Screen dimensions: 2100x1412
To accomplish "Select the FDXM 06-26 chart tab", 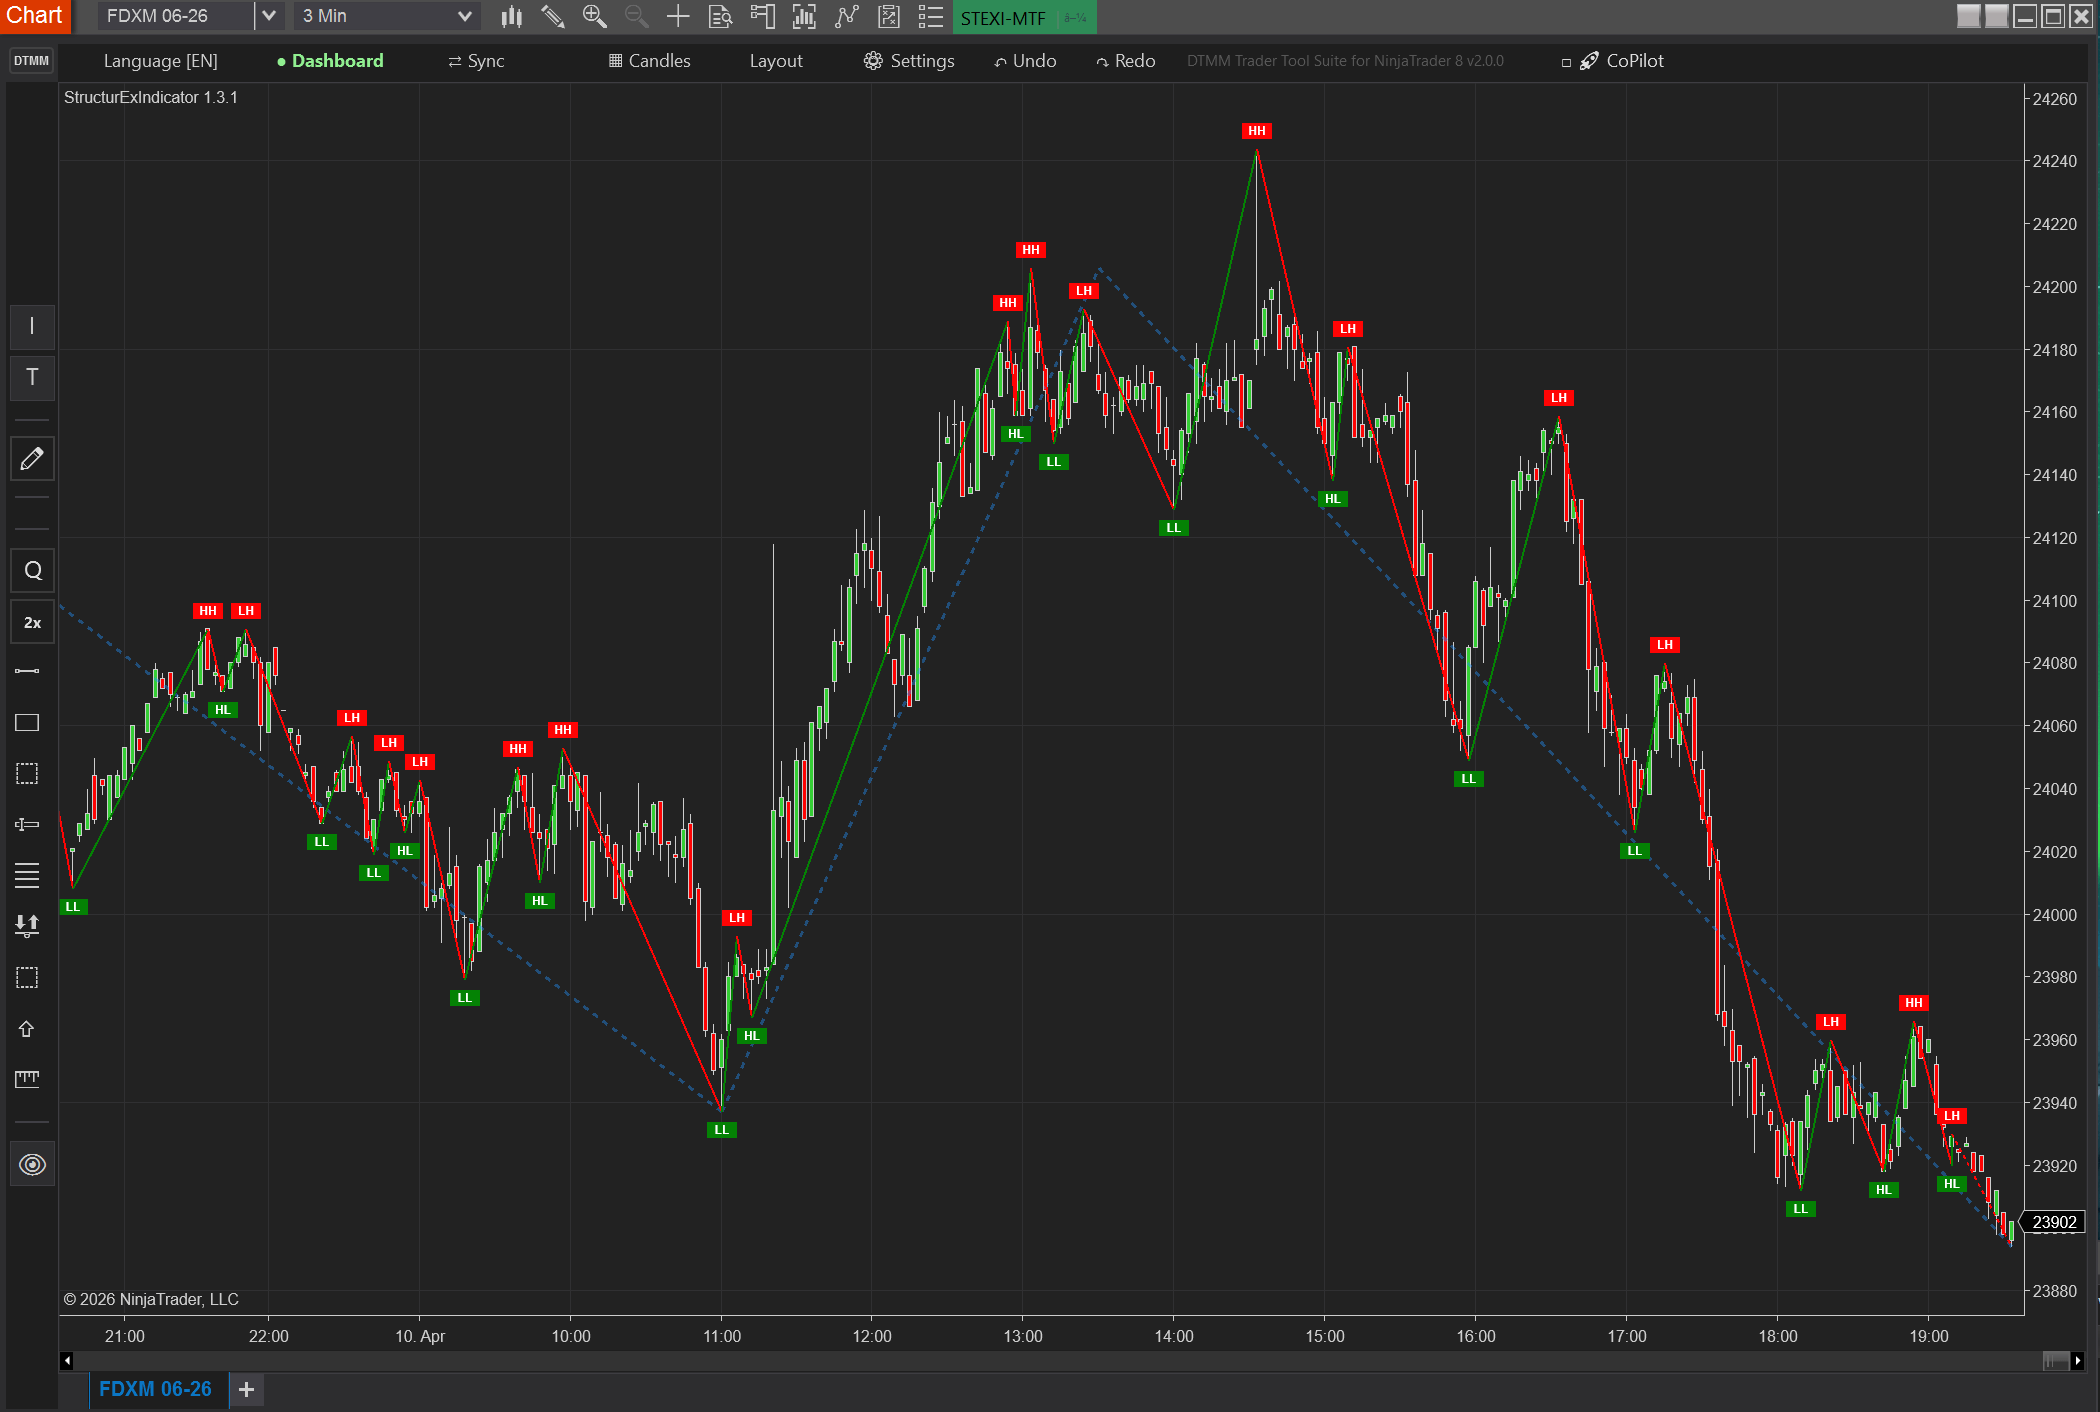I will pos(155,1389).
